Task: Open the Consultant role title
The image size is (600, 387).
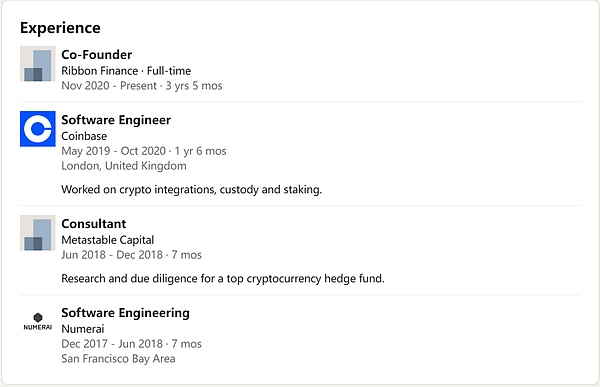Action: coord(94,224)
